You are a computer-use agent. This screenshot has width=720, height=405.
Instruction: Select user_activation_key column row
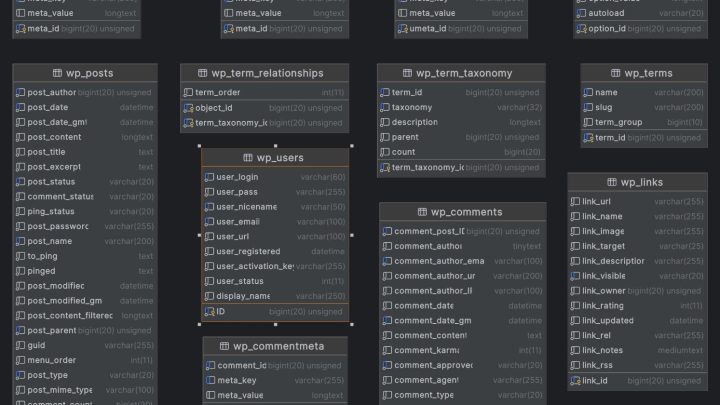coord(276,266)
